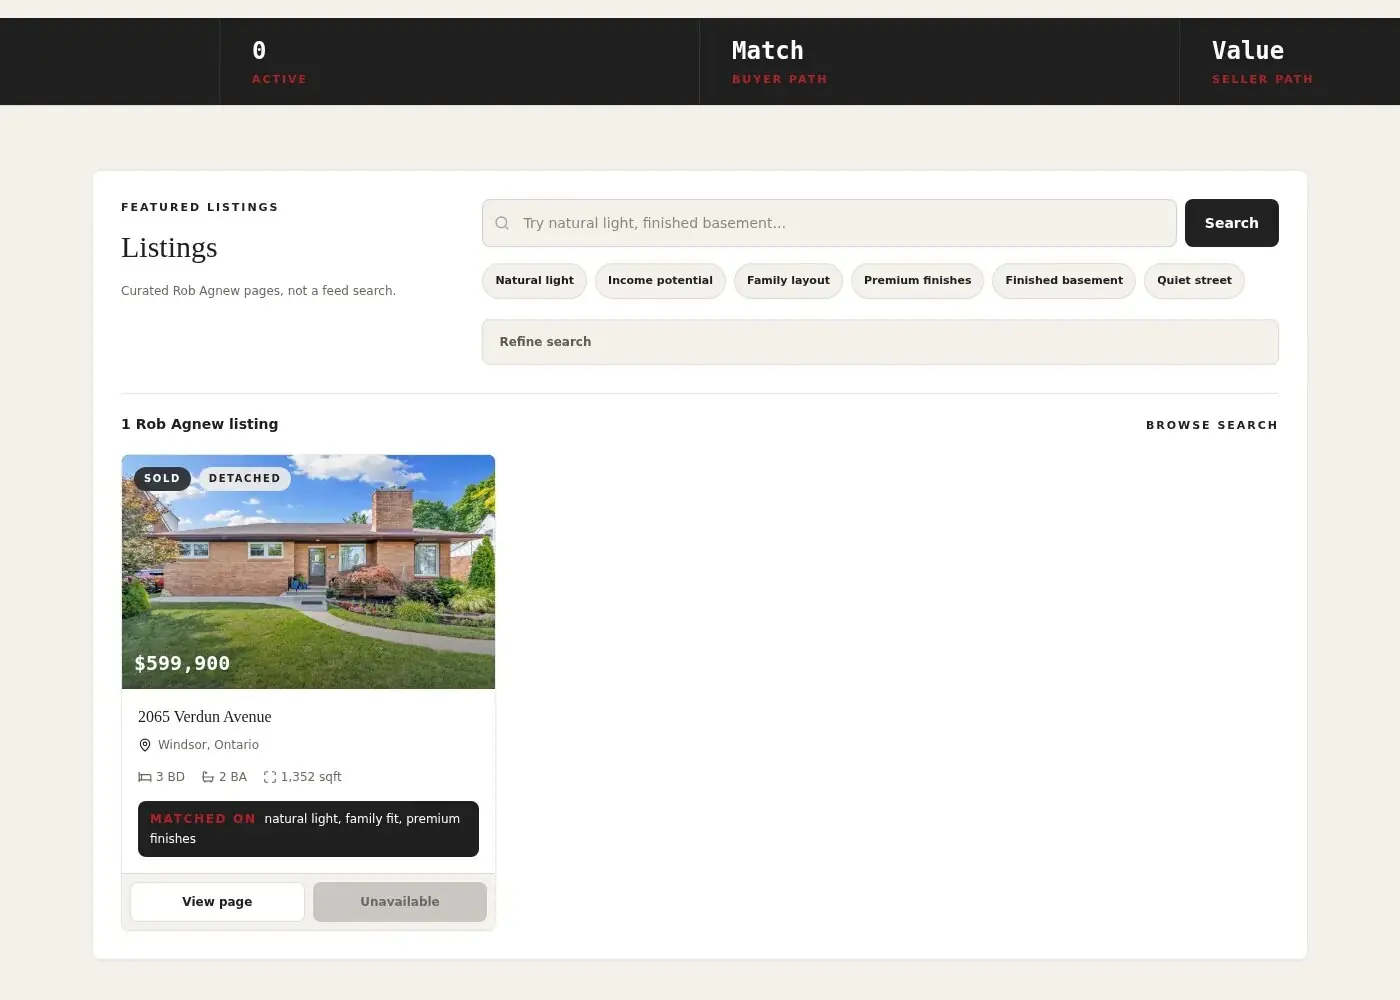Click the location pin icon beside Windsor, Ontario
This screenshot has width=1400, height=1000.
(145, 745)
